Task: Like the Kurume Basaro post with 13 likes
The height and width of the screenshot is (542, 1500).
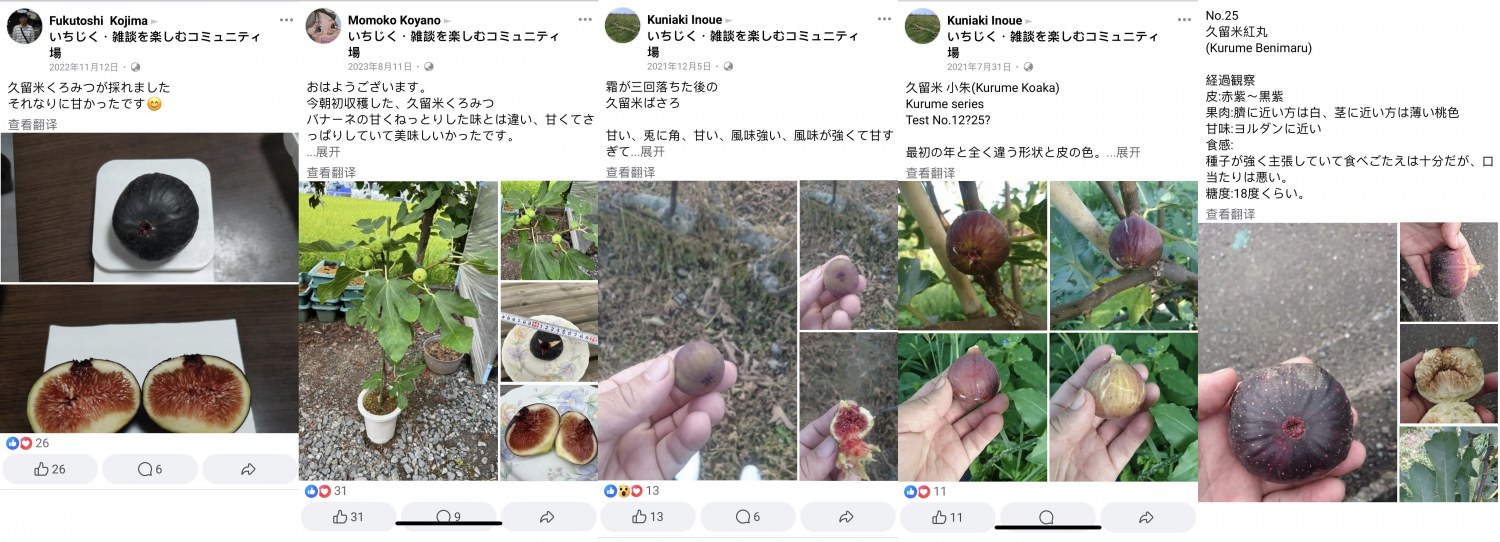Action: (648, 517)
